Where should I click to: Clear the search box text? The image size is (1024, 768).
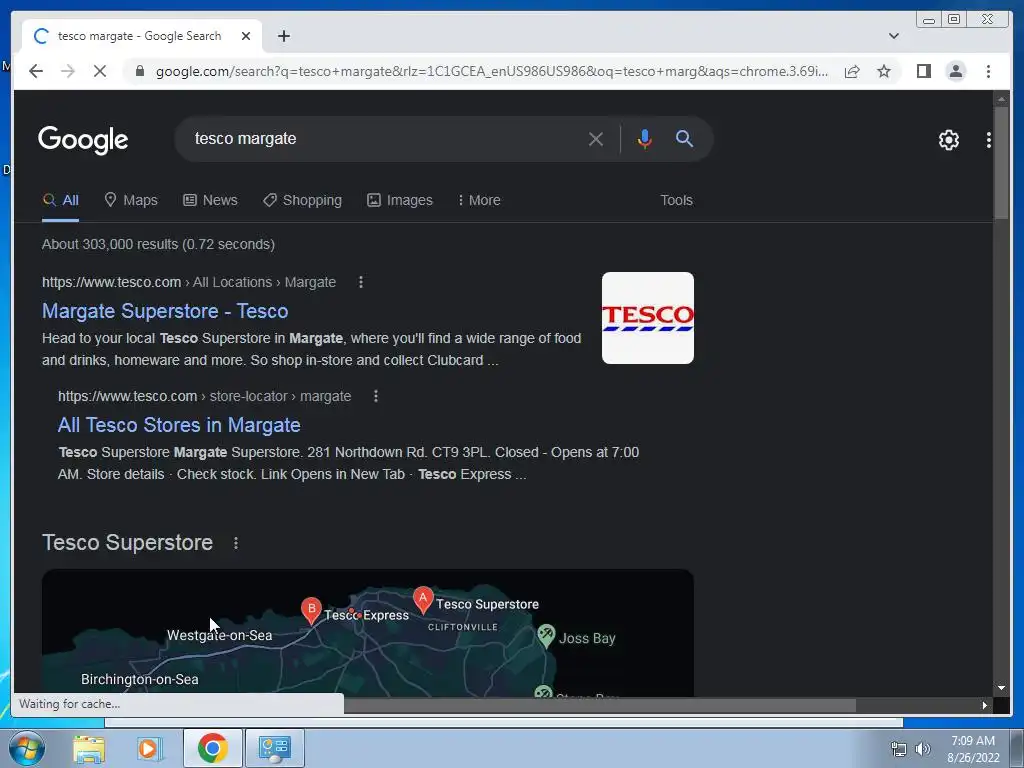click(595, 139)
